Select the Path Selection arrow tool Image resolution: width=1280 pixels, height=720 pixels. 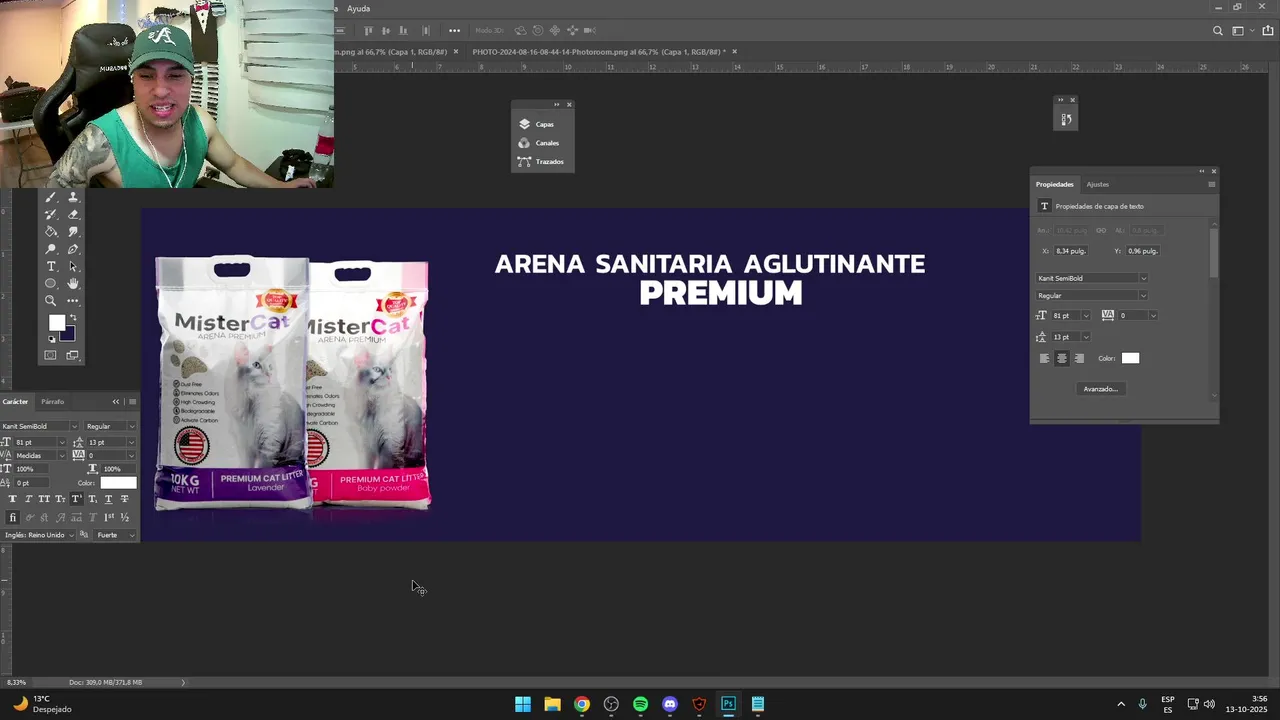[x=73, y=266]
